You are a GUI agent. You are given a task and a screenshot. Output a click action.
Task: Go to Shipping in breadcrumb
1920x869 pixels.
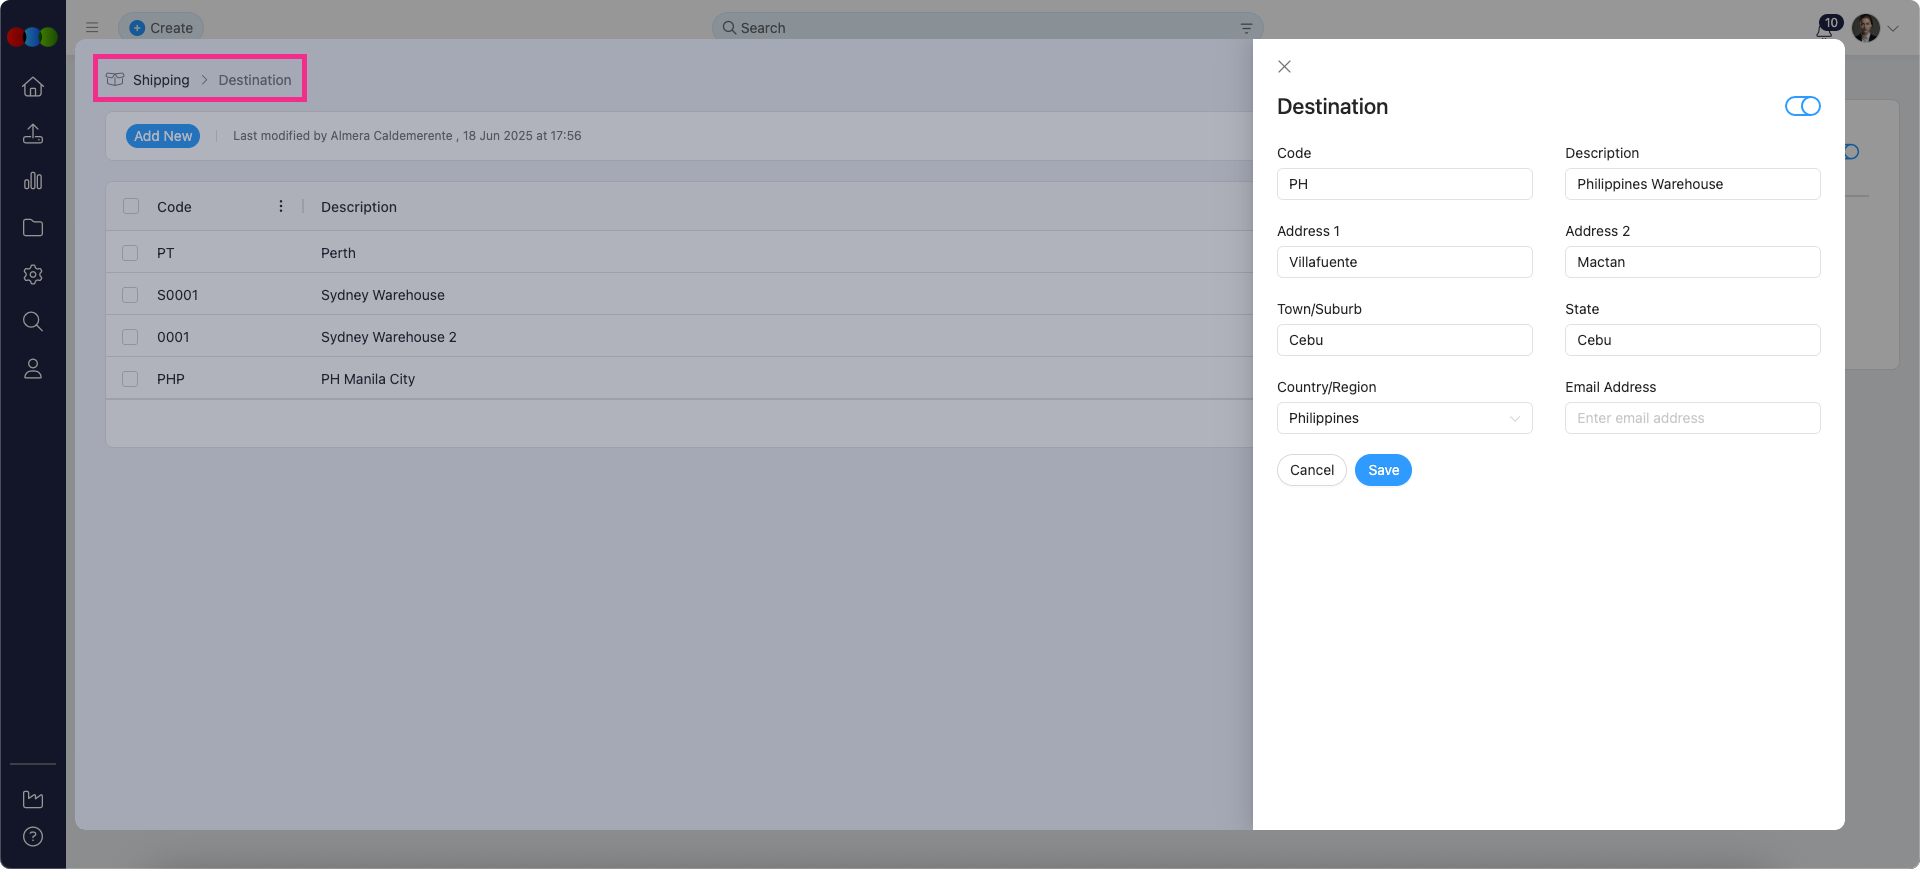click(160, 80)
